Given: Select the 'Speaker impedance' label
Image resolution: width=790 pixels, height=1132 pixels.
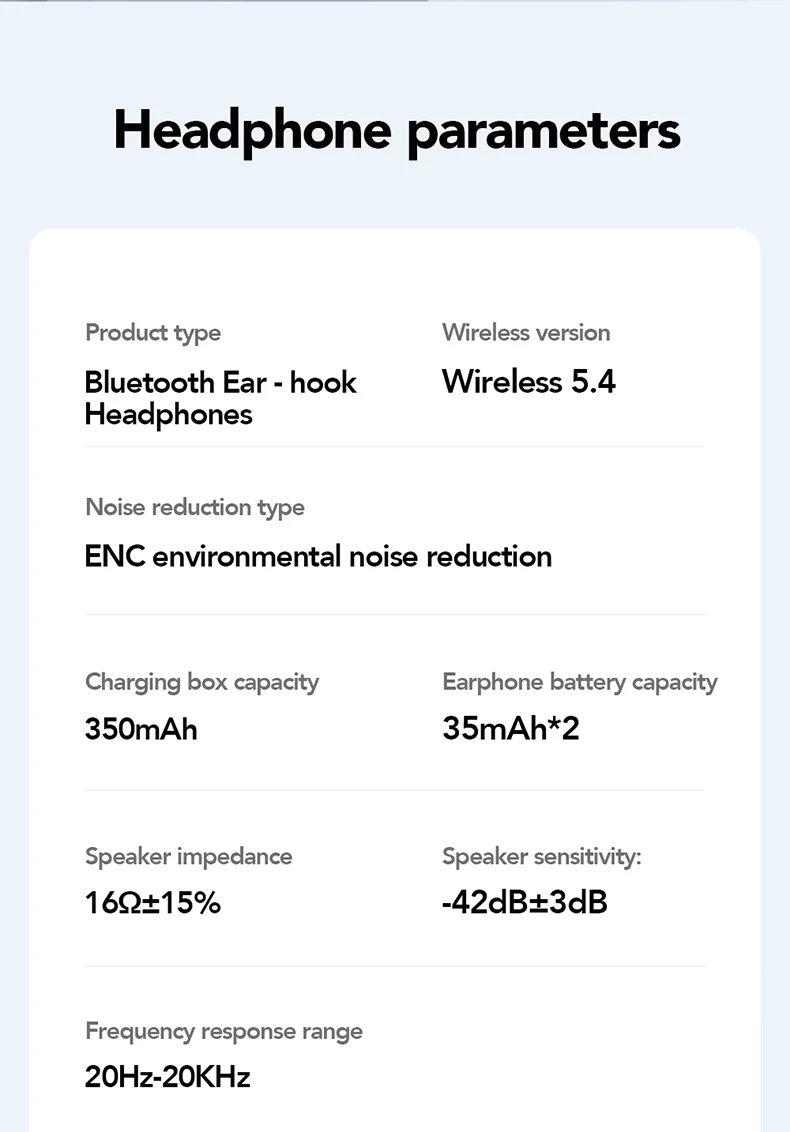Looking at the screenshot, I should (x=189, y=857).
